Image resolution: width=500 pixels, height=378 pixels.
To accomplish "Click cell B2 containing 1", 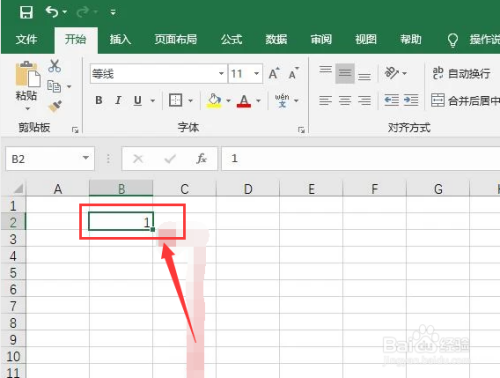I will 121,222.
